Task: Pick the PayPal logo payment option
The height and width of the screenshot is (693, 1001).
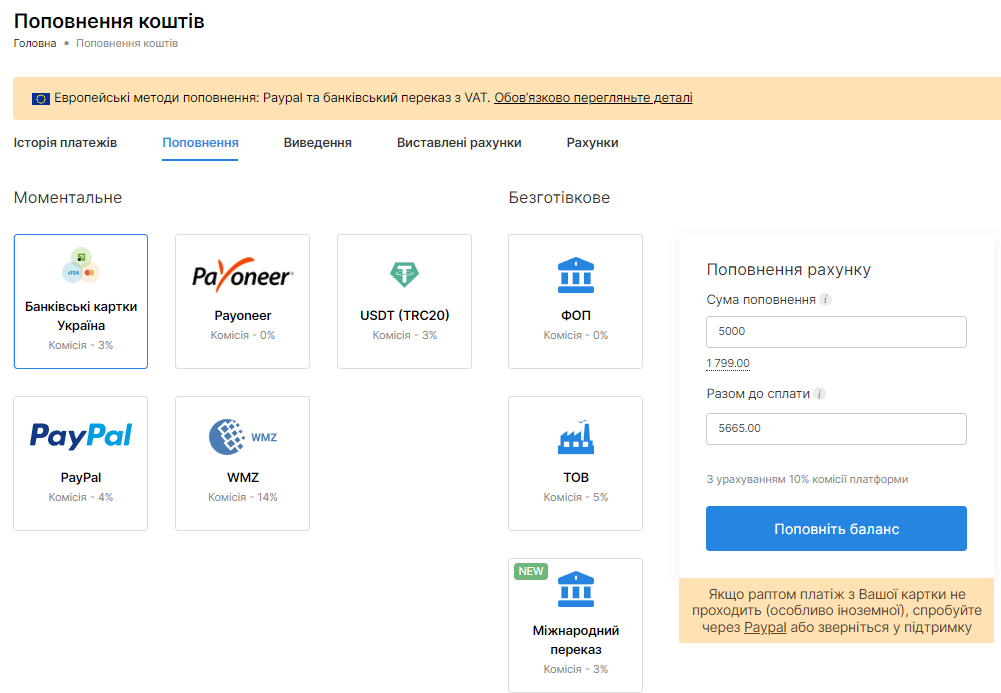Action: click(81, 436)
